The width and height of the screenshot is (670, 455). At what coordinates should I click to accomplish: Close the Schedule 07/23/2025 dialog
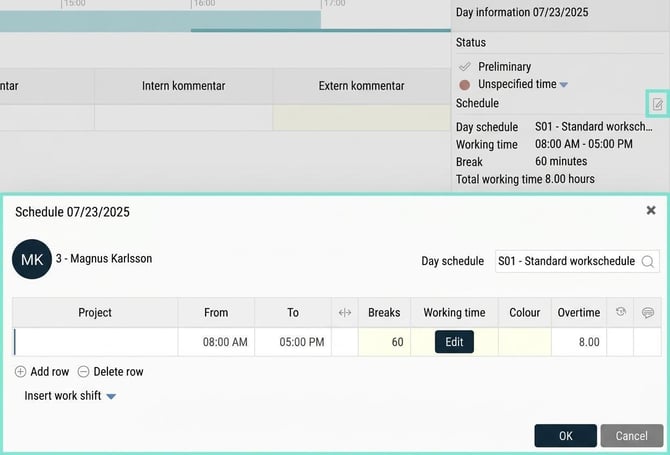pos(651,210)
